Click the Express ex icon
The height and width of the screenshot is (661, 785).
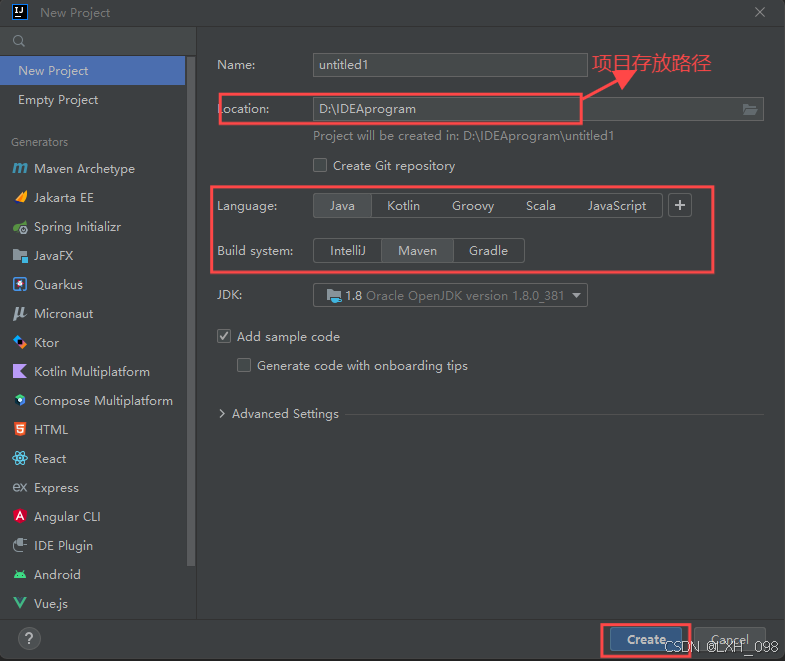click(20, 487)
